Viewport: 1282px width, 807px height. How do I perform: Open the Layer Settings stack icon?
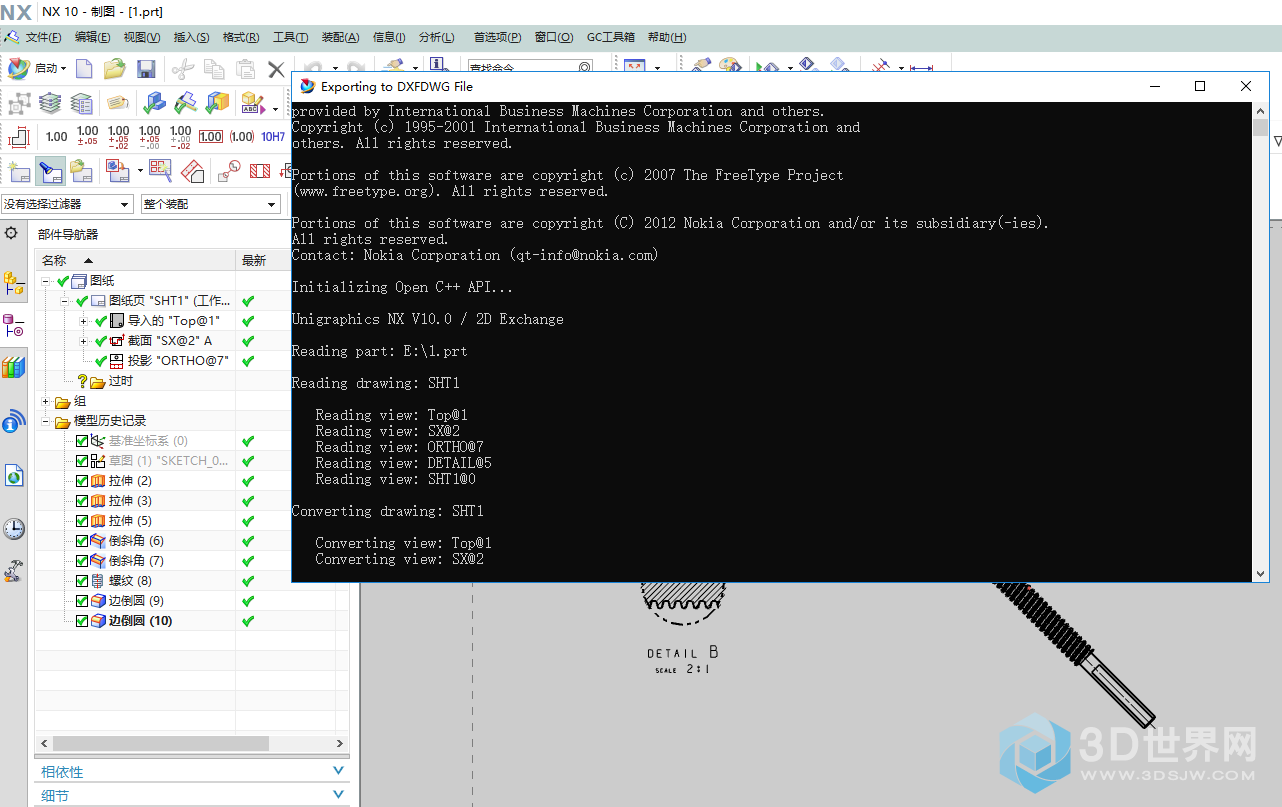[50, 102]
